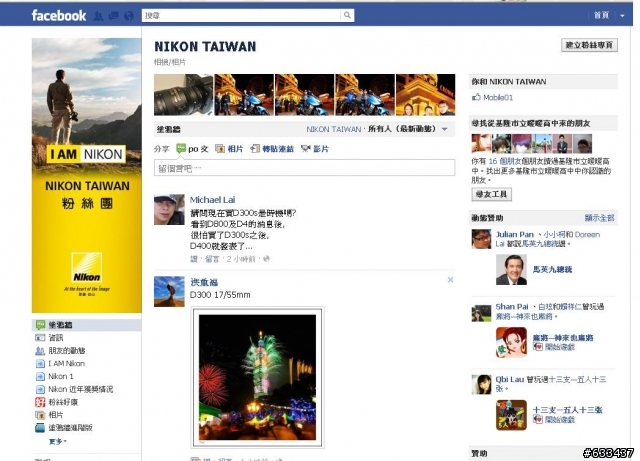Screen dimensions: 640x461
Task: Show all sponsored activity link
Action: (599, 218)
